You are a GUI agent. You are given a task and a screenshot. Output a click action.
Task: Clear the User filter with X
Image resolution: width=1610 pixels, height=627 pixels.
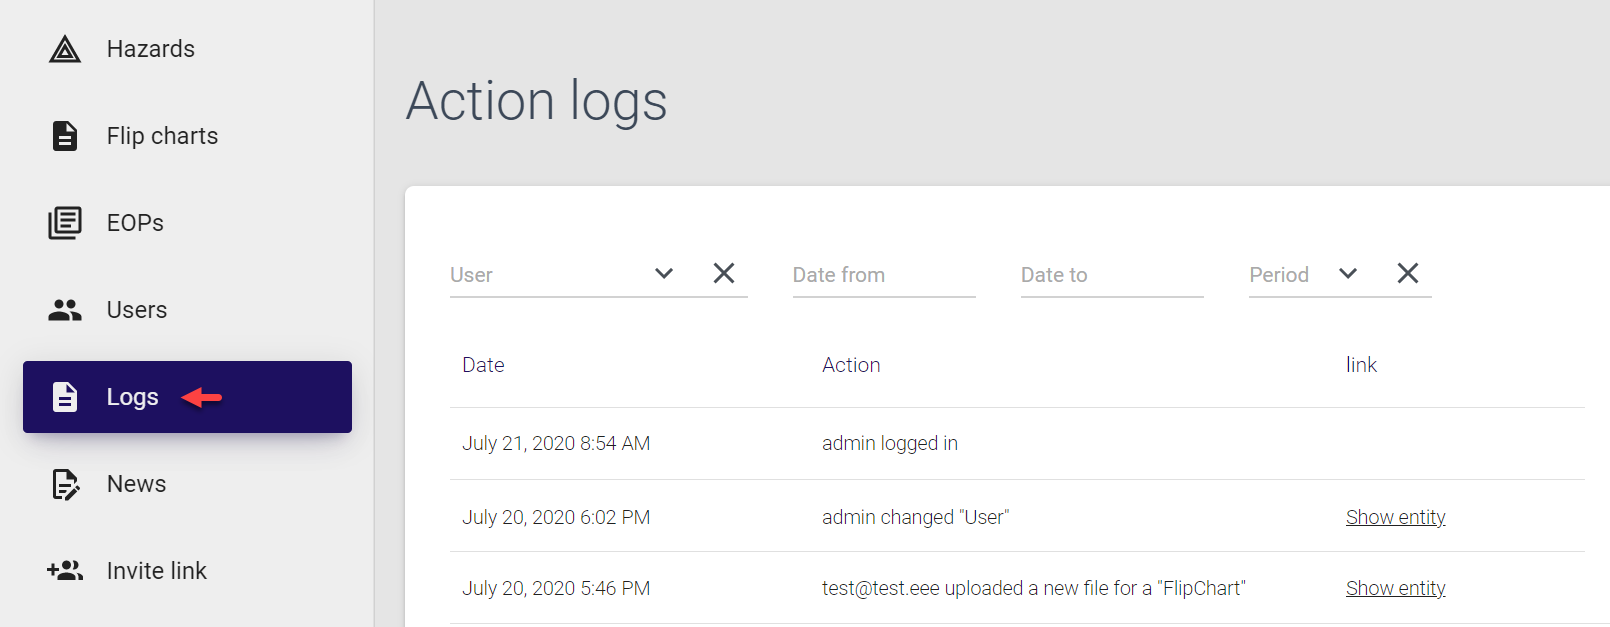click(x=724, y=273)
